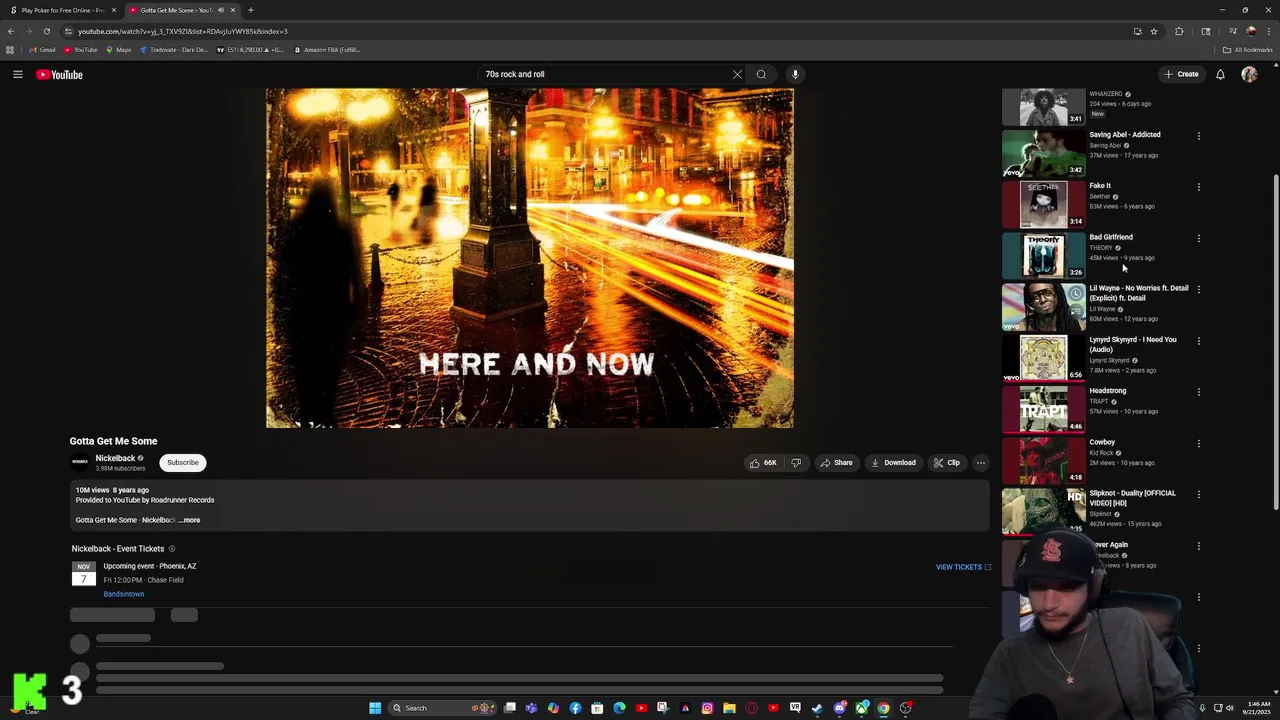Play the Seether Fake It thumbnail
Viewport: 1280px width, 720px height.
pyautogui.click(x=1043, y=203)
